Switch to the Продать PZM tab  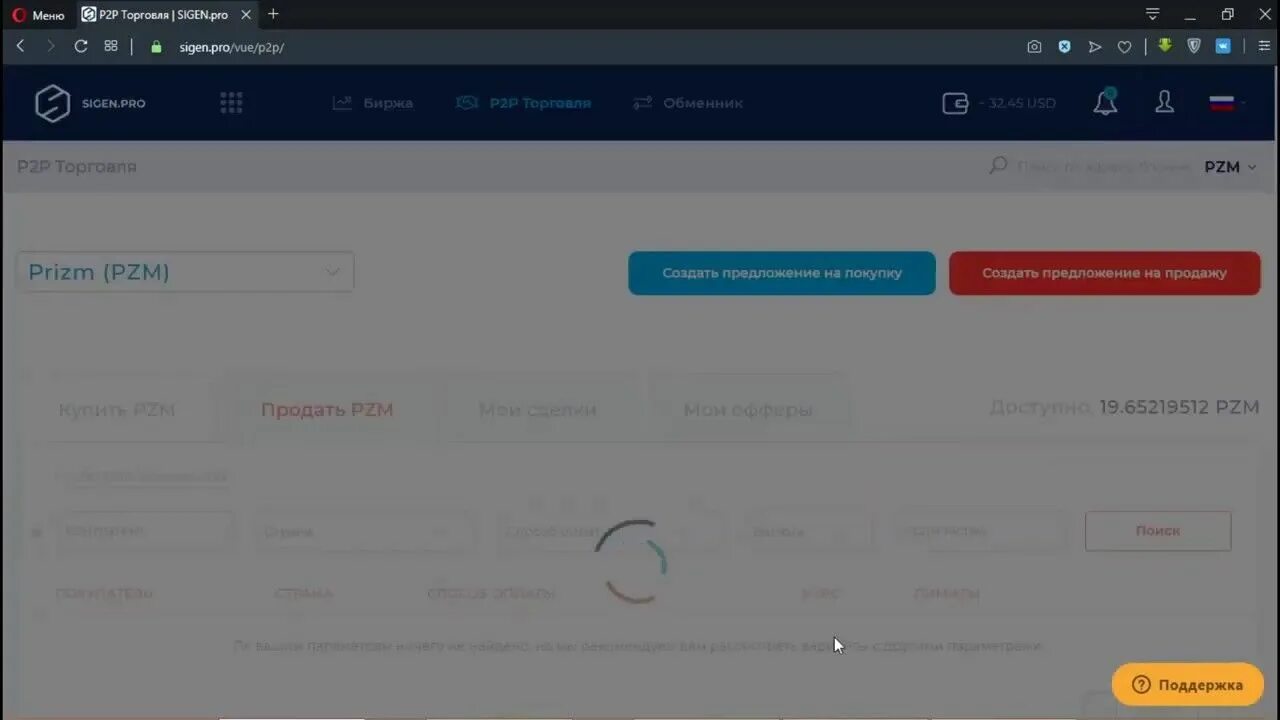327,410
